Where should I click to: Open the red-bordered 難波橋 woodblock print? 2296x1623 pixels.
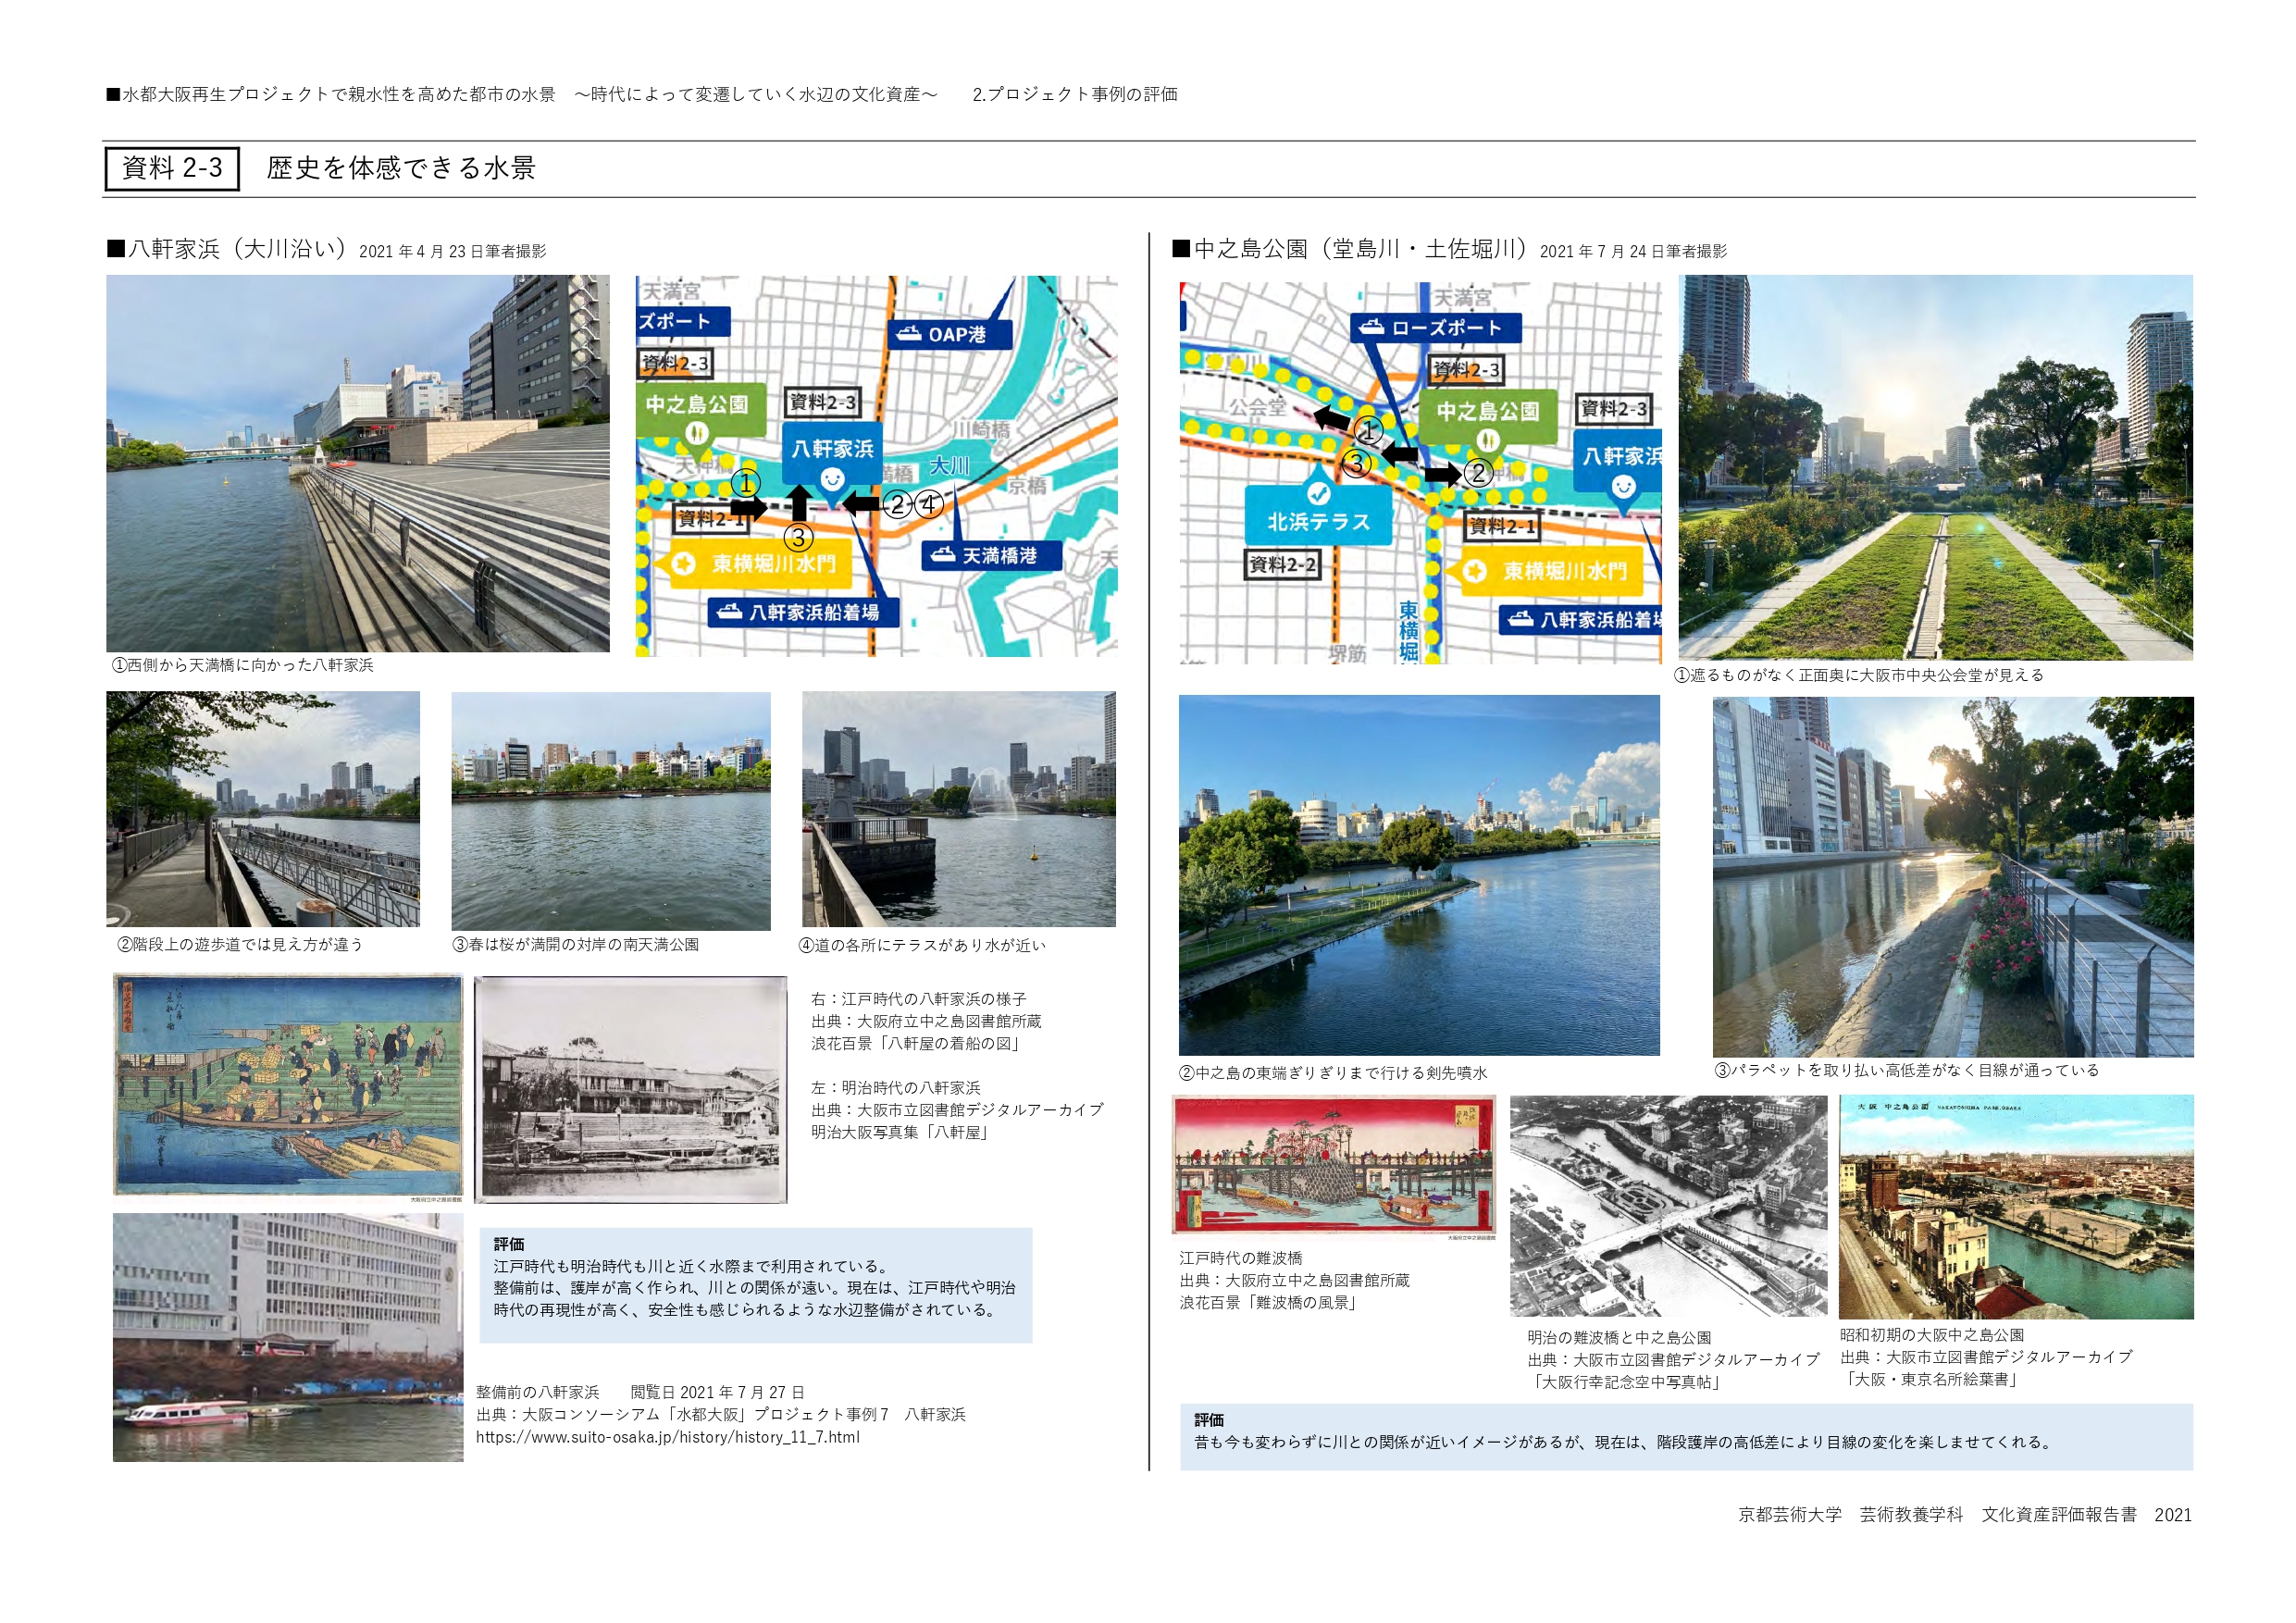pyautogui.click(x=1333, y=1165)
